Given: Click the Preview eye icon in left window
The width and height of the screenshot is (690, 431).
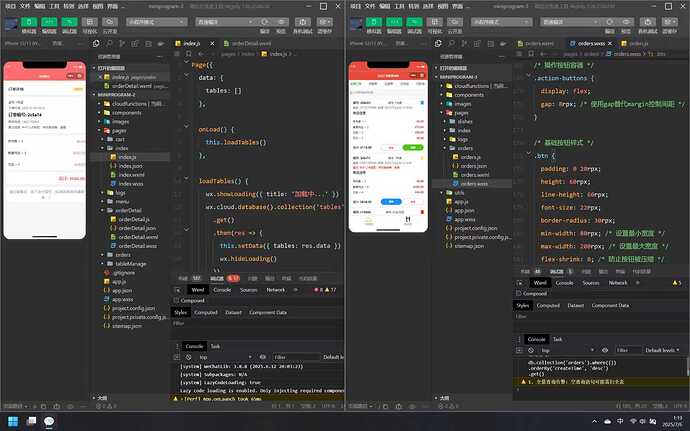Looking at the screenshot, I should click(281, 22).
